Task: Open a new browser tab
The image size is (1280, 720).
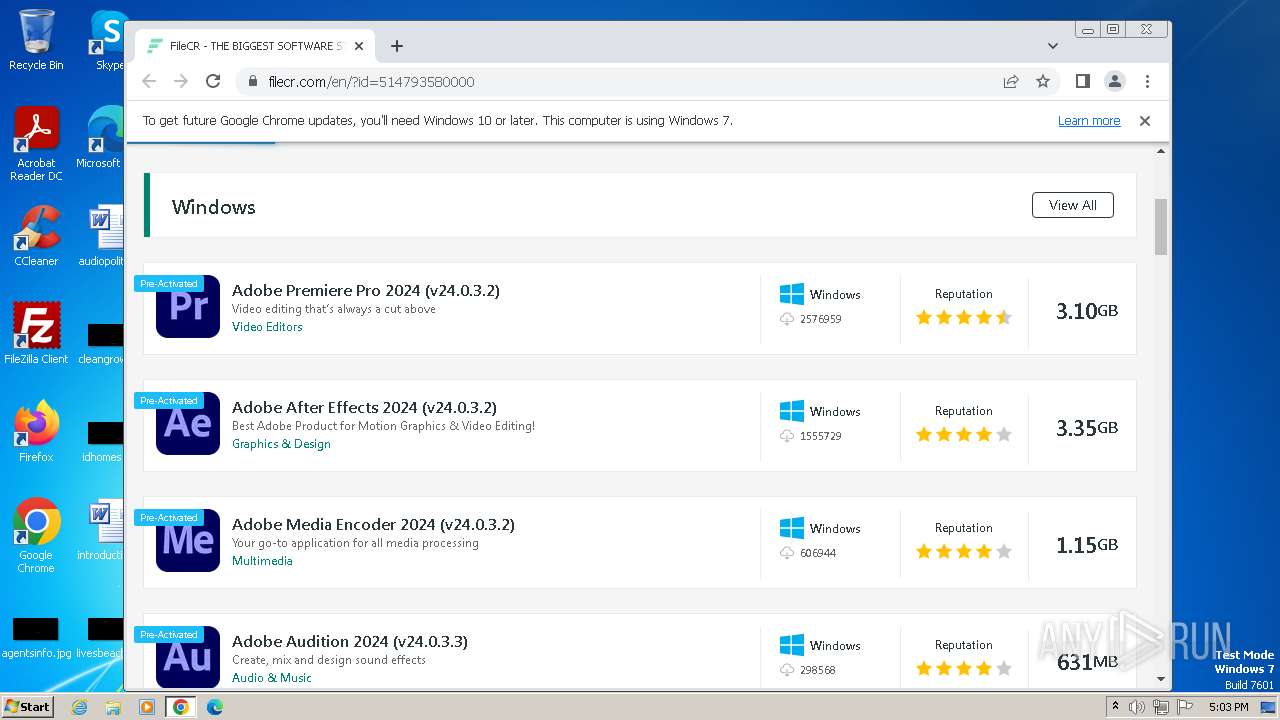Action: click(397, 46)
